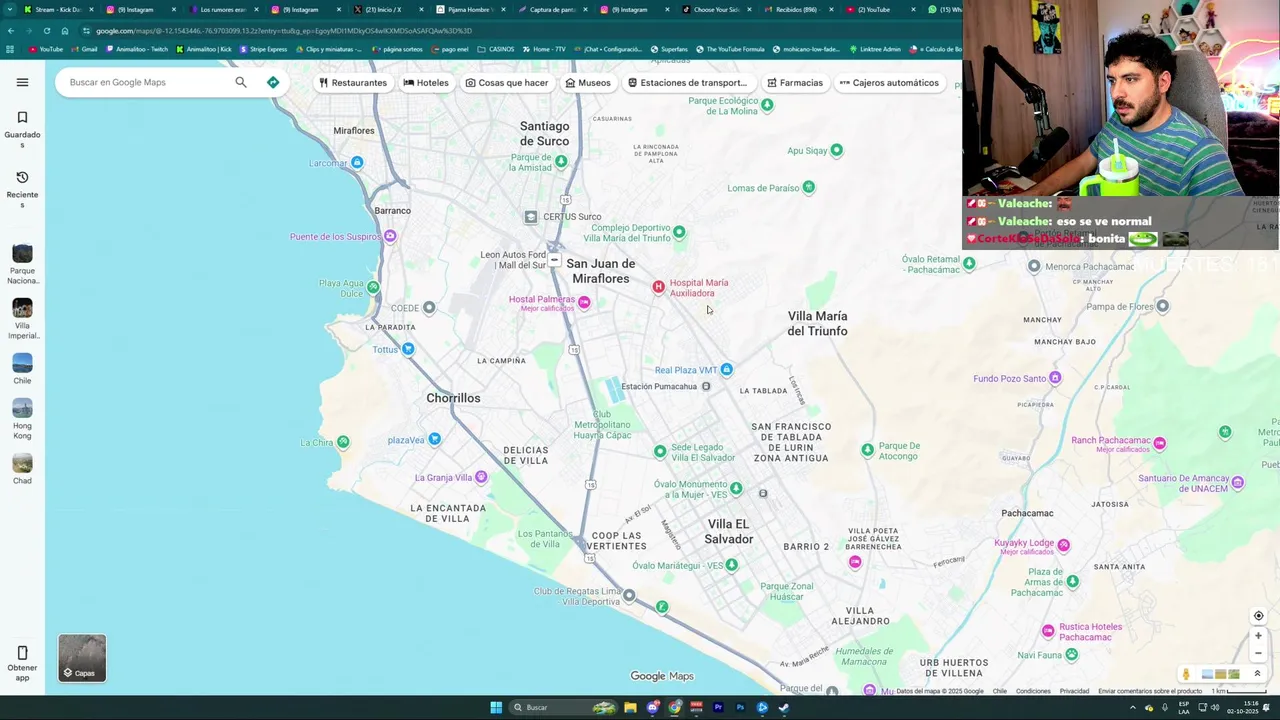Image resolution: width=1280 pixels, height=720 pixels.
Task: Select the Museos filter chip
Action: pyautogui.click(x=588, y=83)
